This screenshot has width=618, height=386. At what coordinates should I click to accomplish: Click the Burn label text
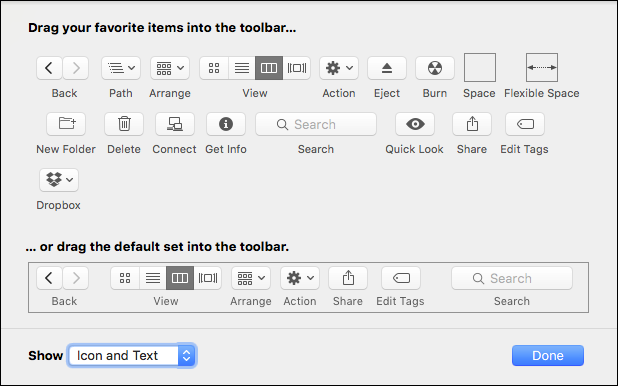435,93
